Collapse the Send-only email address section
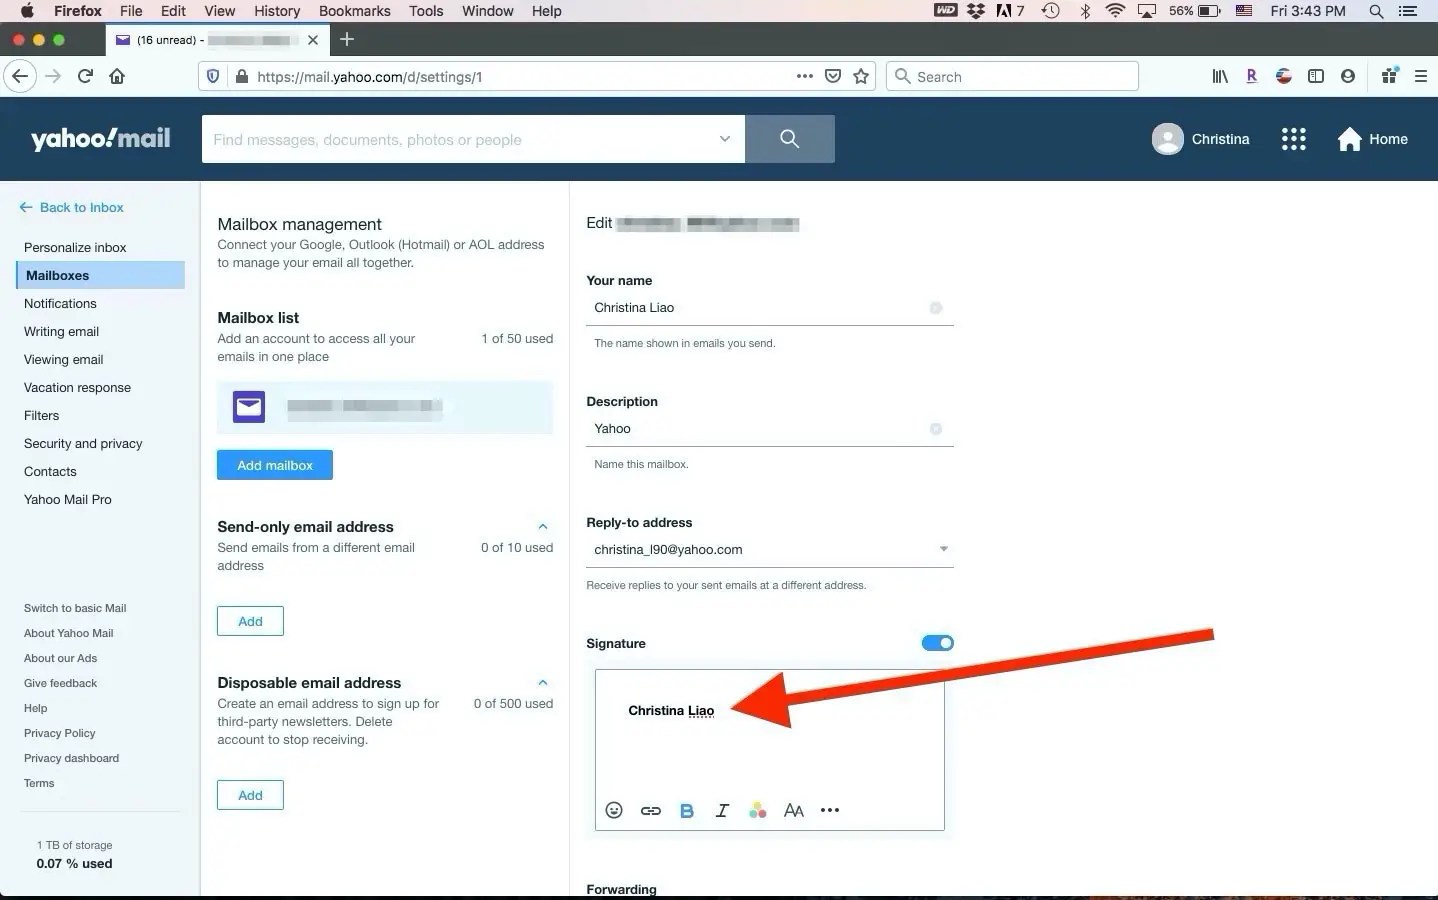1438x900 pixels. tap(543, 527)
